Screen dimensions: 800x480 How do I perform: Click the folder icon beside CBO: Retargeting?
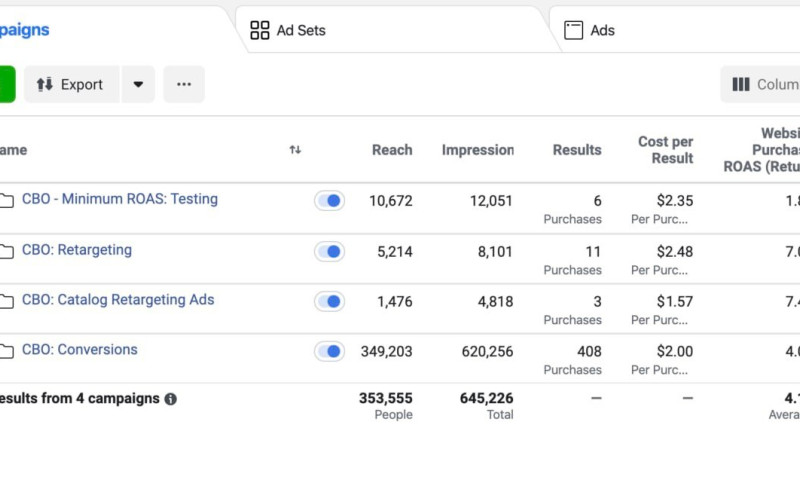tap(7, 251)
